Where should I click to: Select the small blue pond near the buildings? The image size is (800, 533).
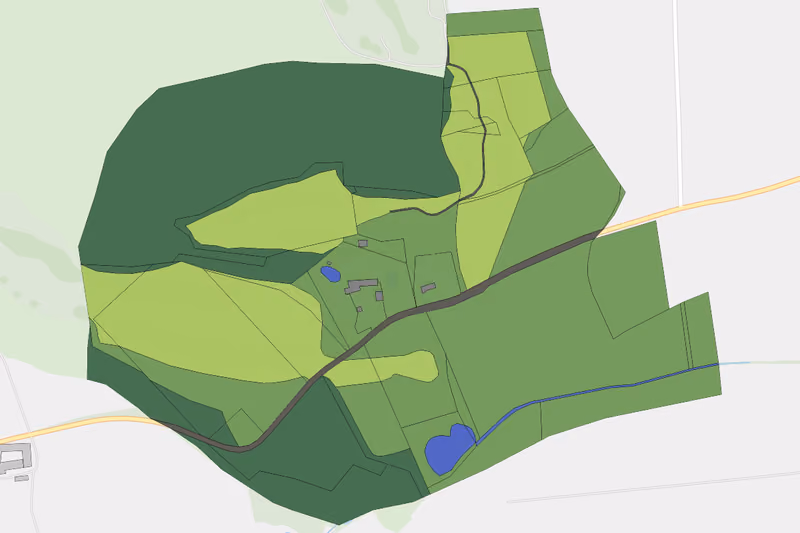coord(331,274)
